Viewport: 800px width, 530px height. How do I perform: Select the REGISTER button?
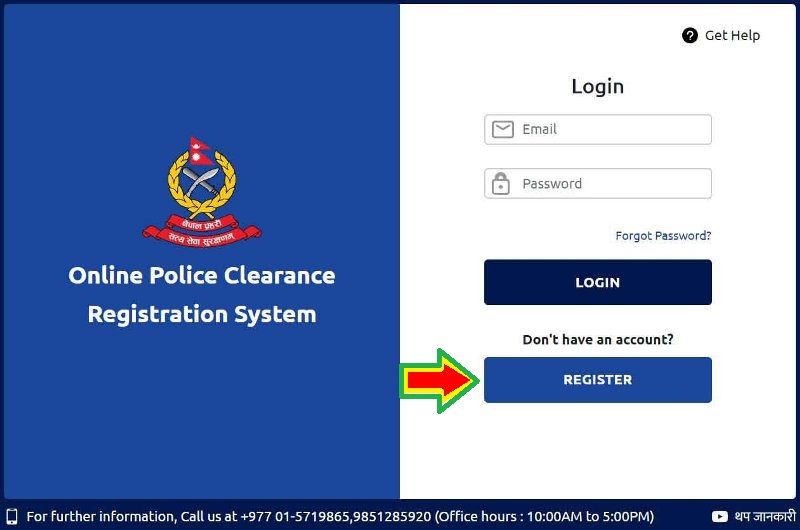pos(597,380)
